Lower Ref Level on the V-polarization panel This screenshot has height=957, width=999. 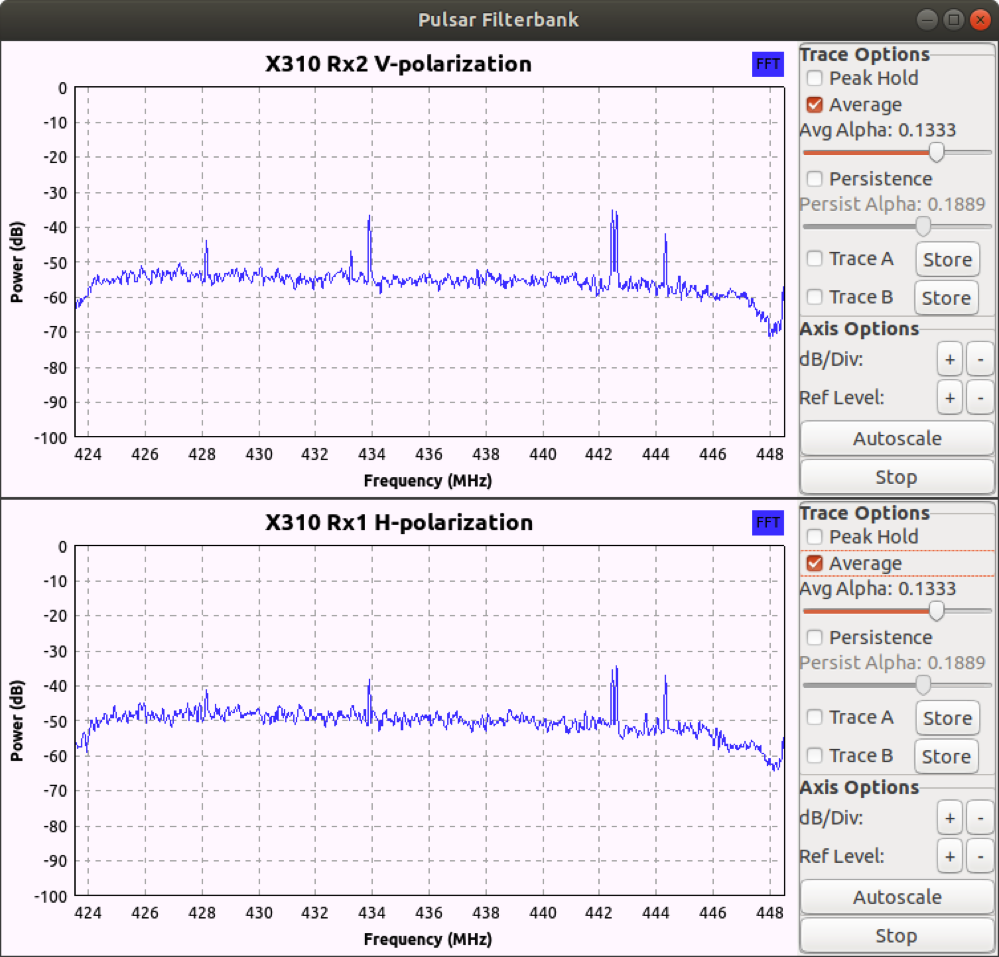pyautogui.click(x=981, y=398)
